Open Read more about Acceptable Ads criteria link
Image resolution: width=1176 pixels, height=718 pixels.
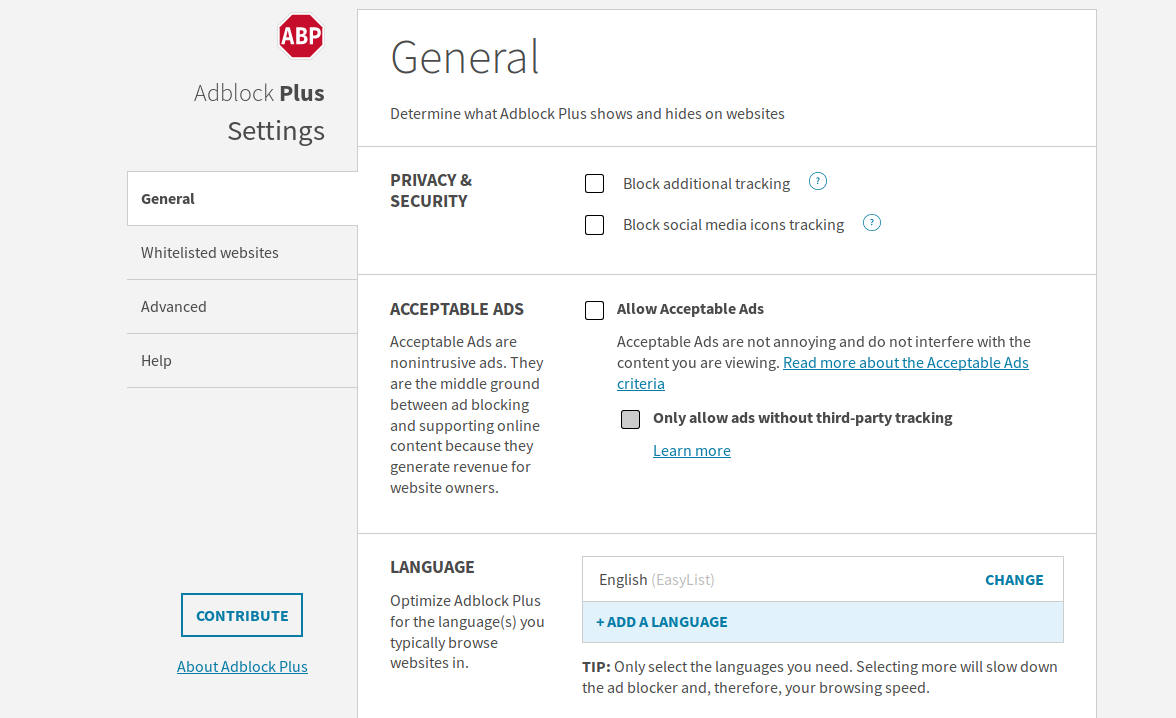click(823, 373)
